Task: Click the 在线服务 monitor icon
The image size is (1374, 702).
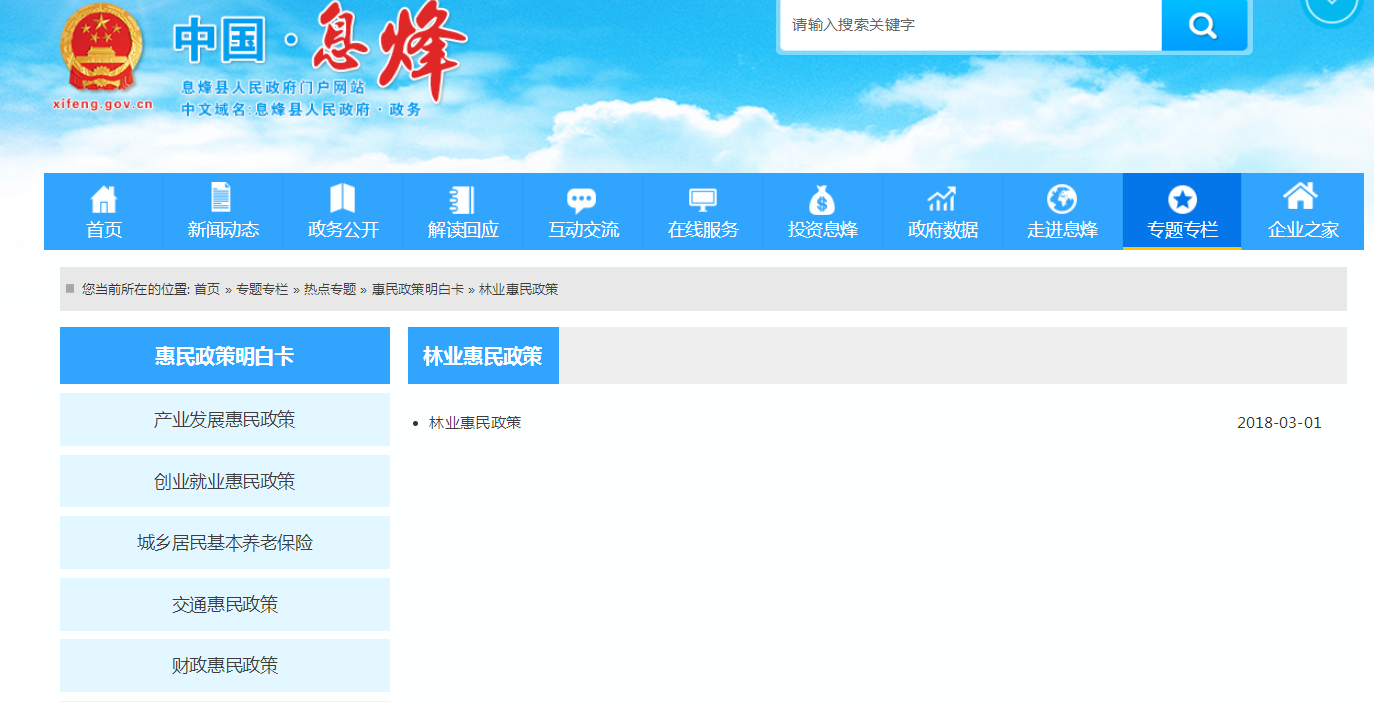Action: pyautogui.click(x=702, y=200)
